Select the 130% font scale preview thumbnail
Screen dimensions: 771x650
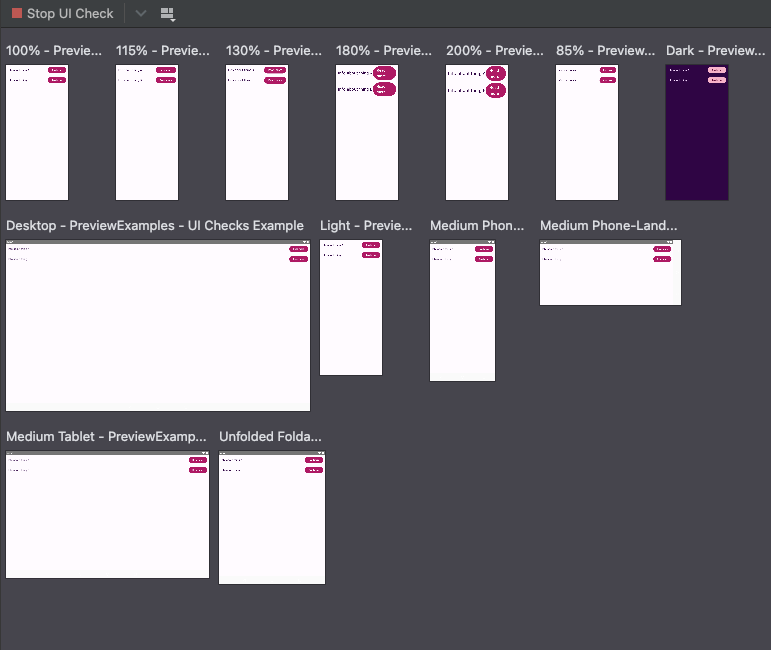click(257, 132)
